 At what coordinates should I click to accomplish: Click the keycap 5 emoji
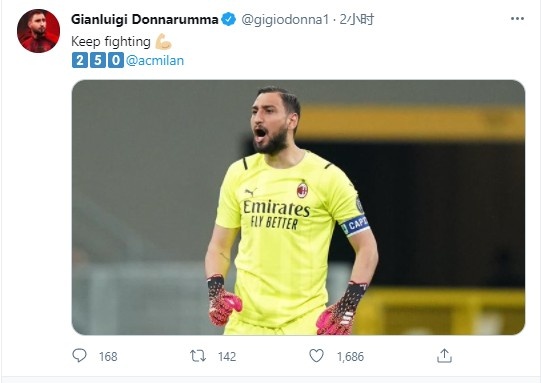point(98,60)
